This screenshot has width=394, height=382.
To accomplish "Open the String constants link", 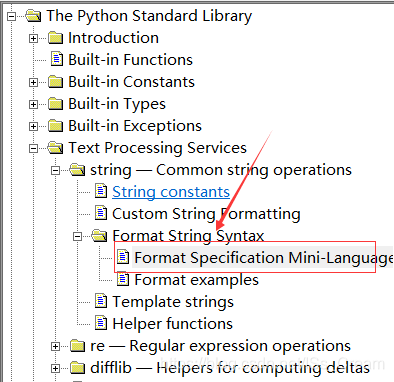I will click(171, 192).
